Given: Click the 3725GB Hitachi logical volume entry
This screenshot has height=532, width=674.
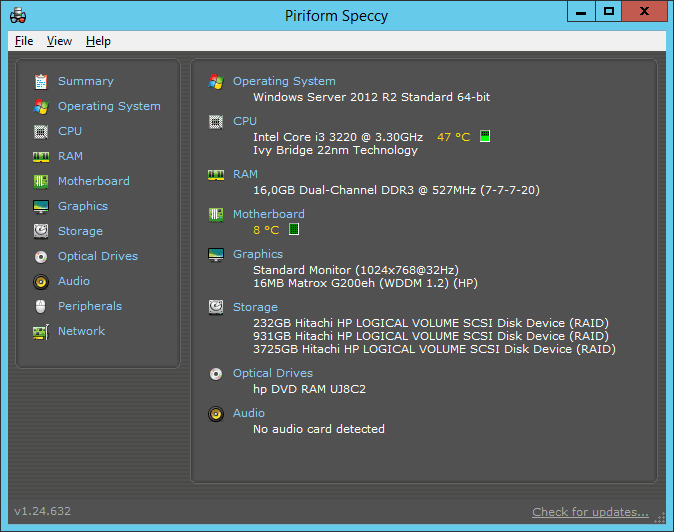Looking at the screenshot, I should click(x=434, y=349).
